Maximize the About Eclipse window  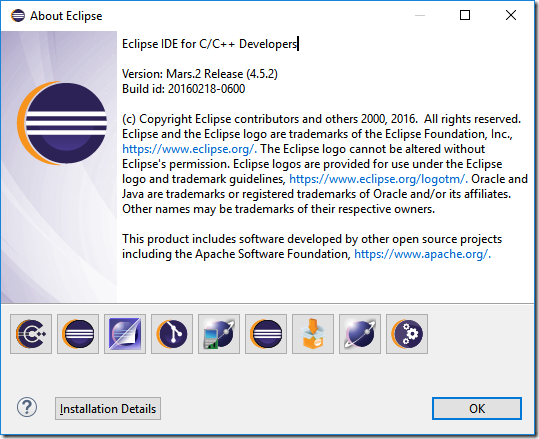[465, 15]
